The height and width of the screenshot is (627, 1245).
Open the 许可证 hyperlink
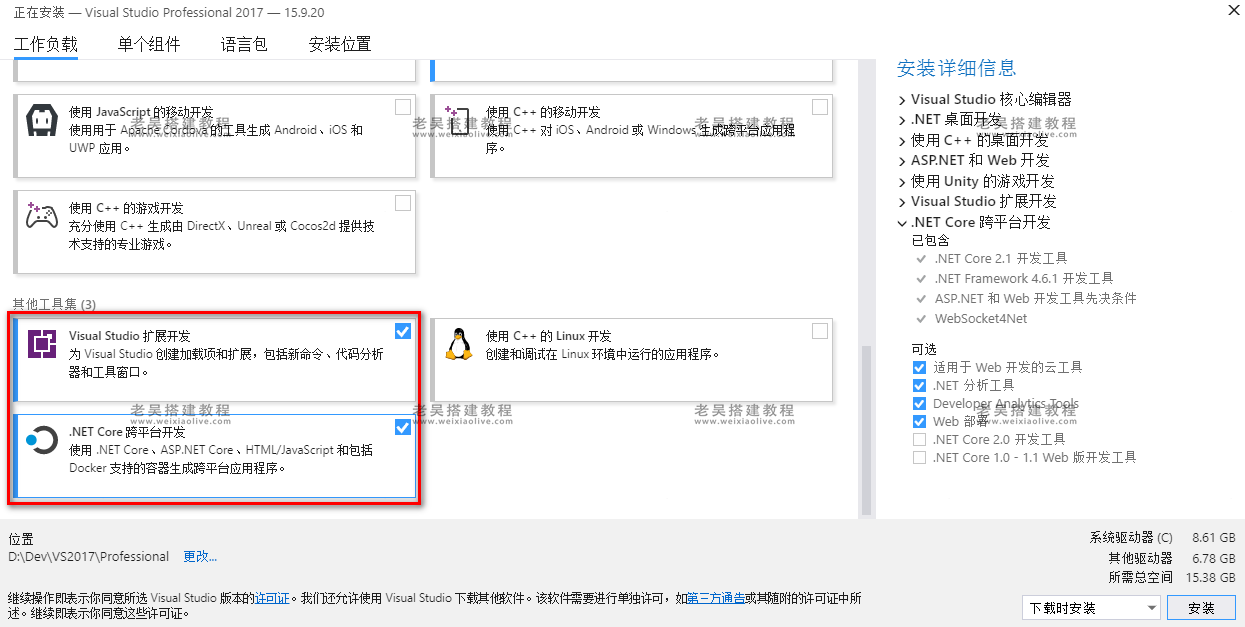pyautogui.click(x=272, y=597)
